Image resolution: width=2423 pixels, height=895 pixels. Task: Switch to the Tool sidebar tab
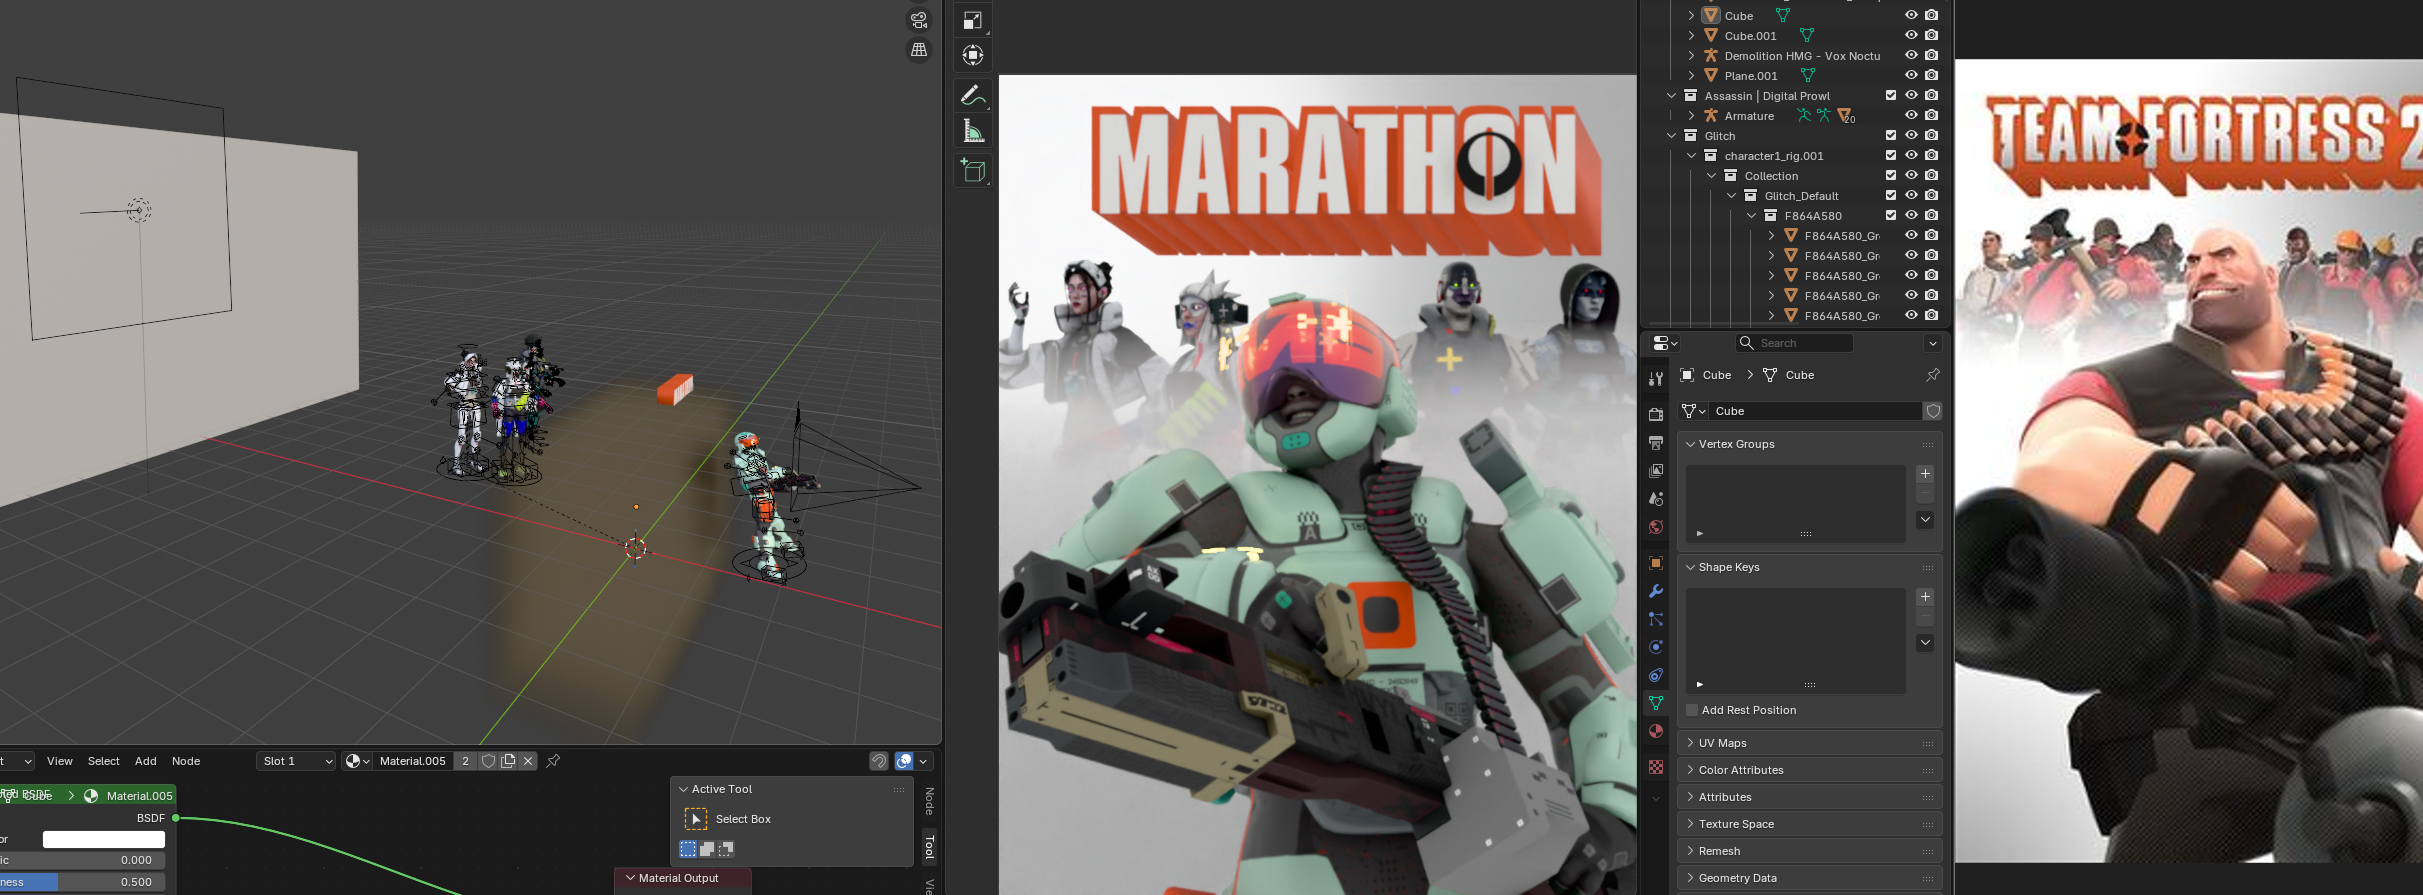929,847
